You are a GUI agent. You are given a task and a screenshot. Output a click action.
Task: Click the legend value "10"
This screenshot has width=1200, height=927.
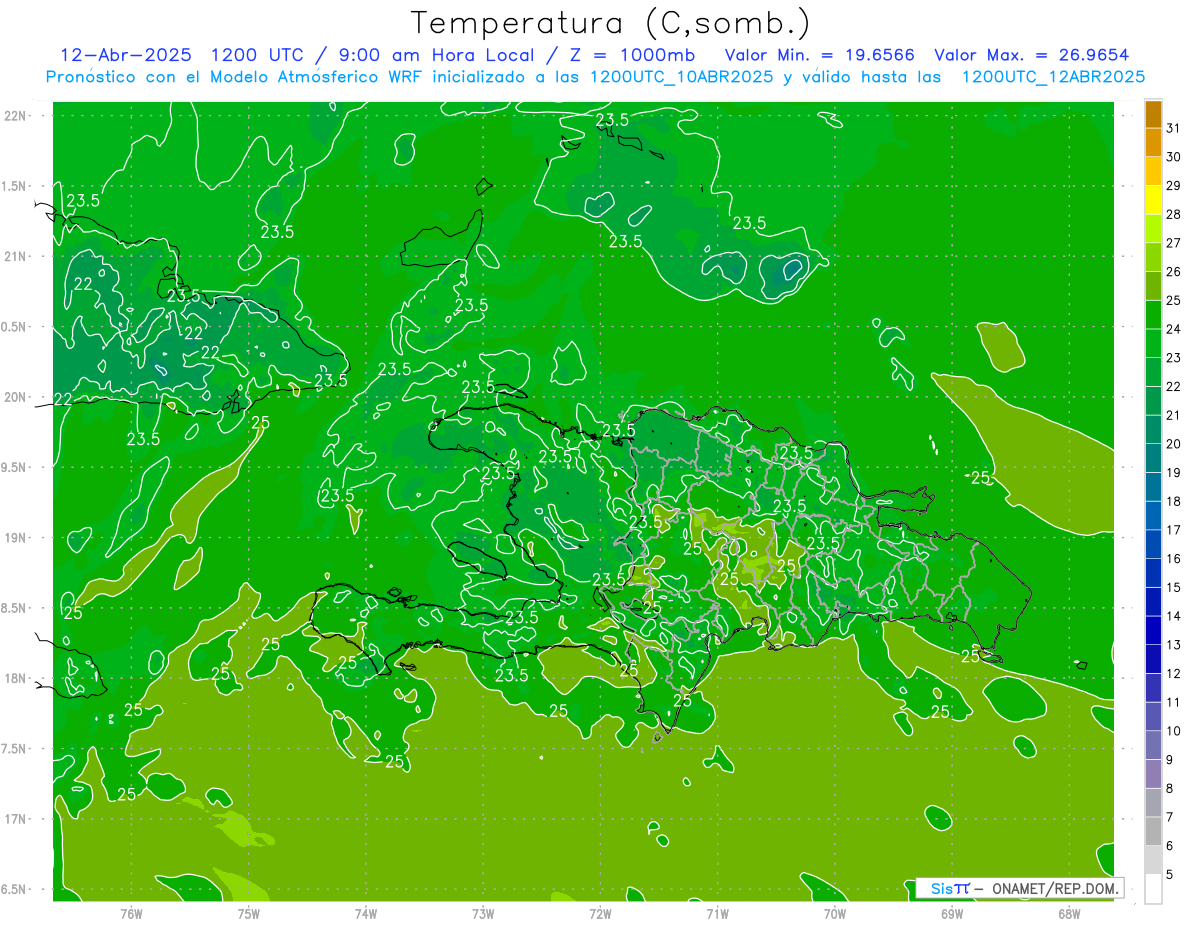coord(1174,731)
